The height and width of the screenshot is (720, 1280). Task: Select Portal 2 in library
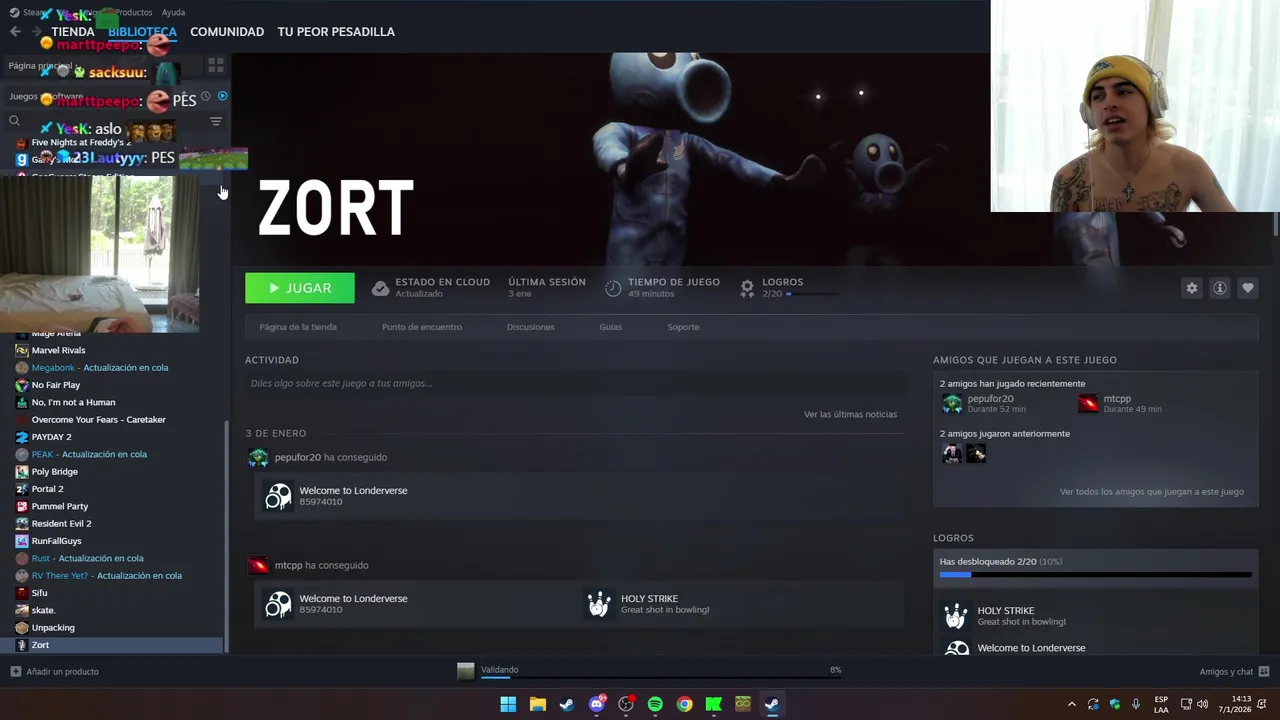coord(47,489)
